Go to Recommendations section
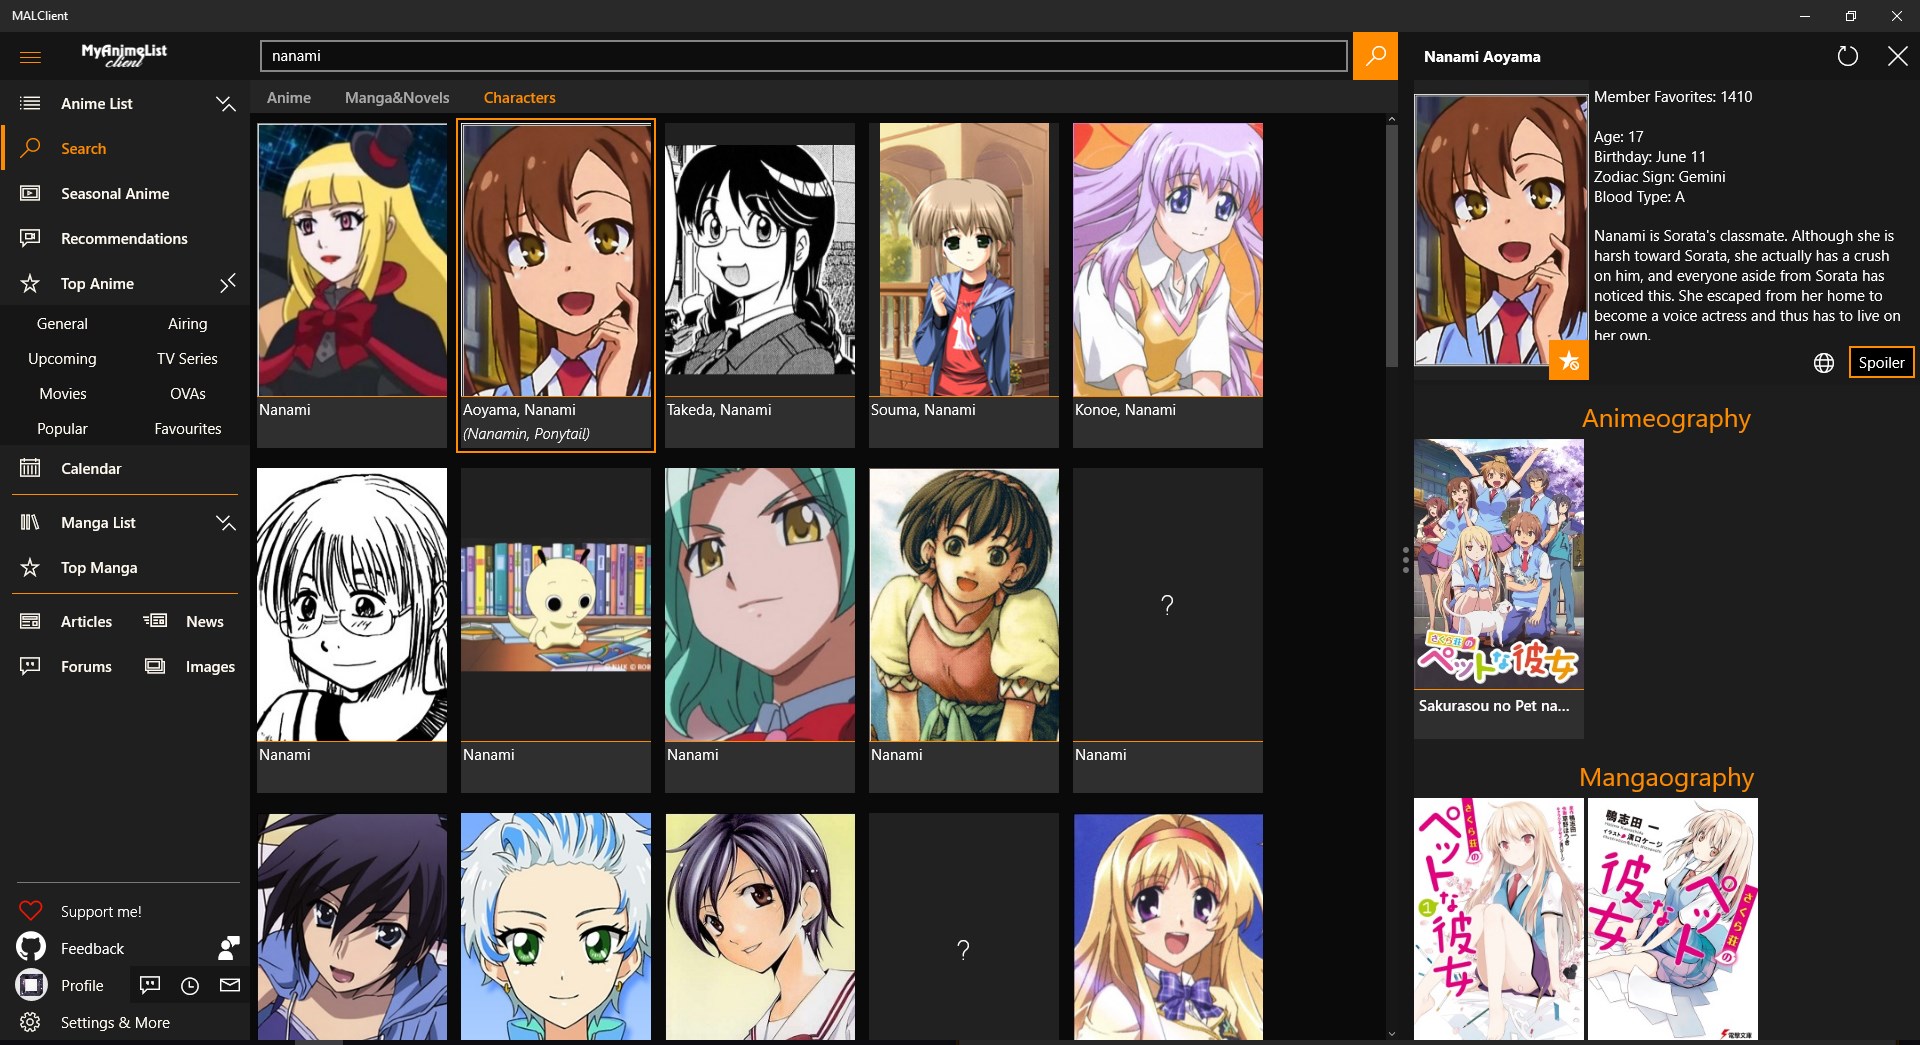The height and width of the screenshot is (1045, 1920). (124, 239)
